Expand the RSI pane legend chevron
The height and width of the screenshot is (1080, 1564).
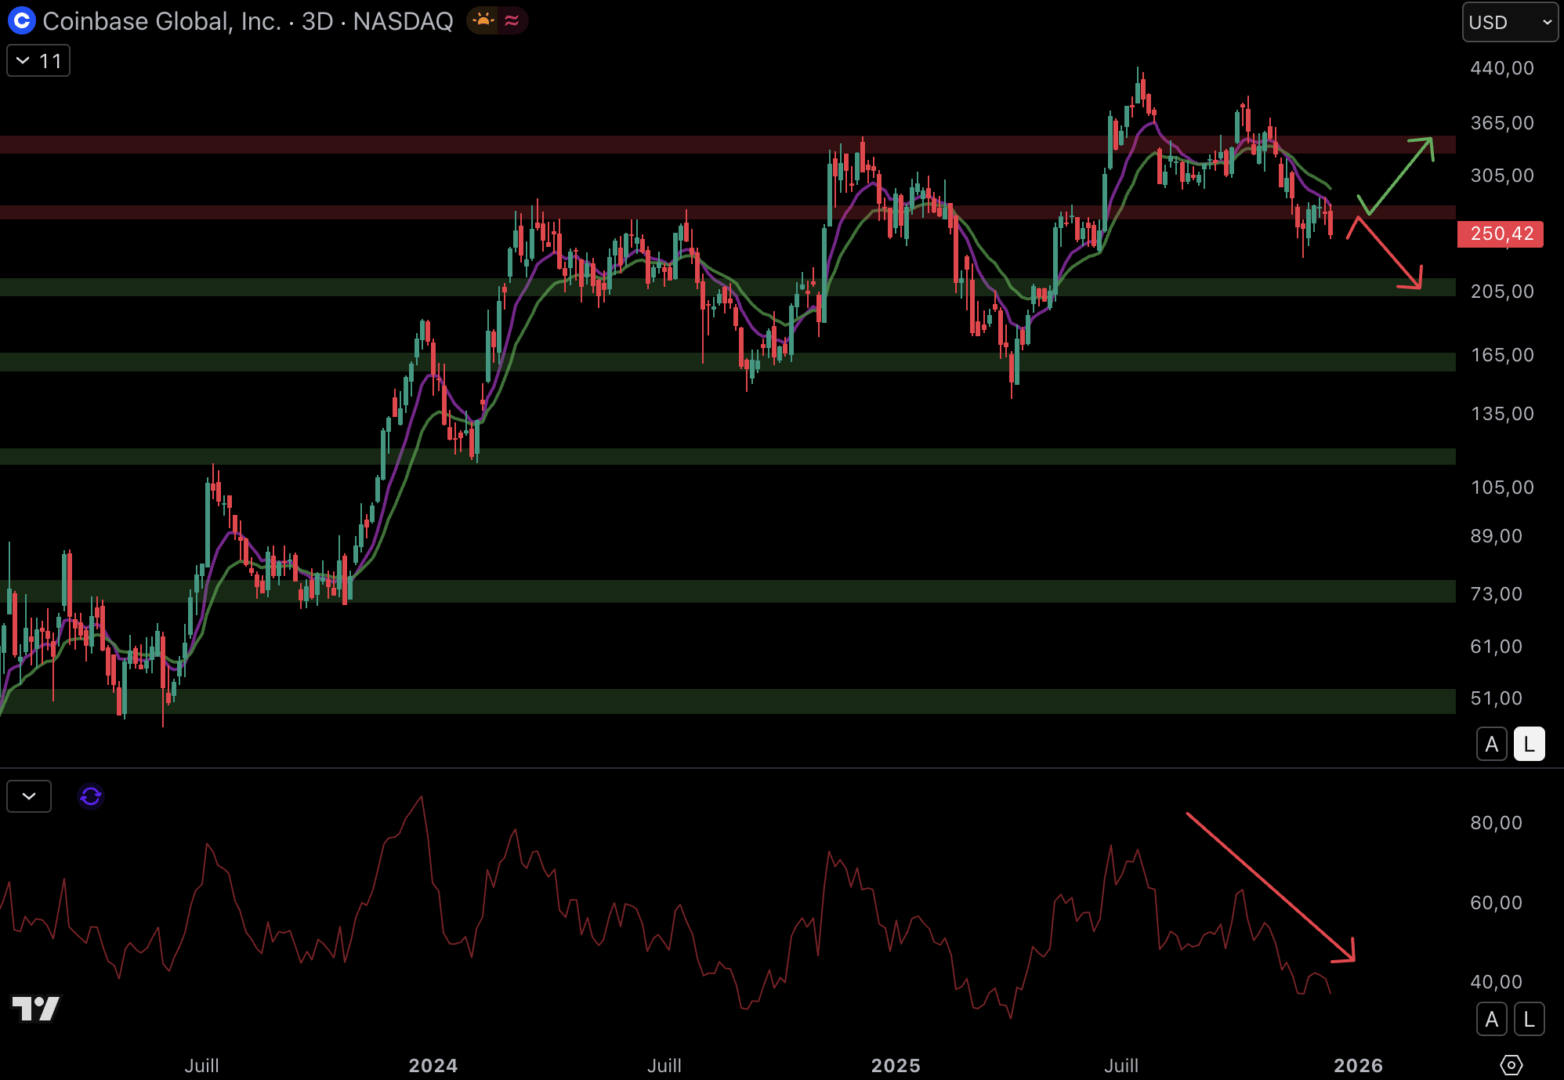coord(29,796)
